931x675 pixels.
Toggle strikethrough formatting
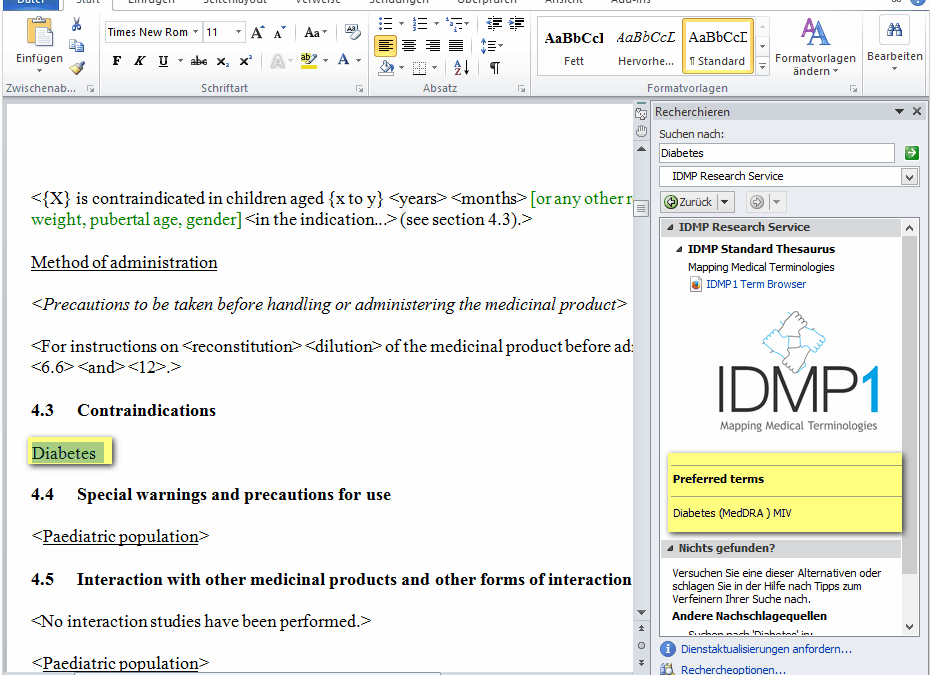click(x=199, y=61)
